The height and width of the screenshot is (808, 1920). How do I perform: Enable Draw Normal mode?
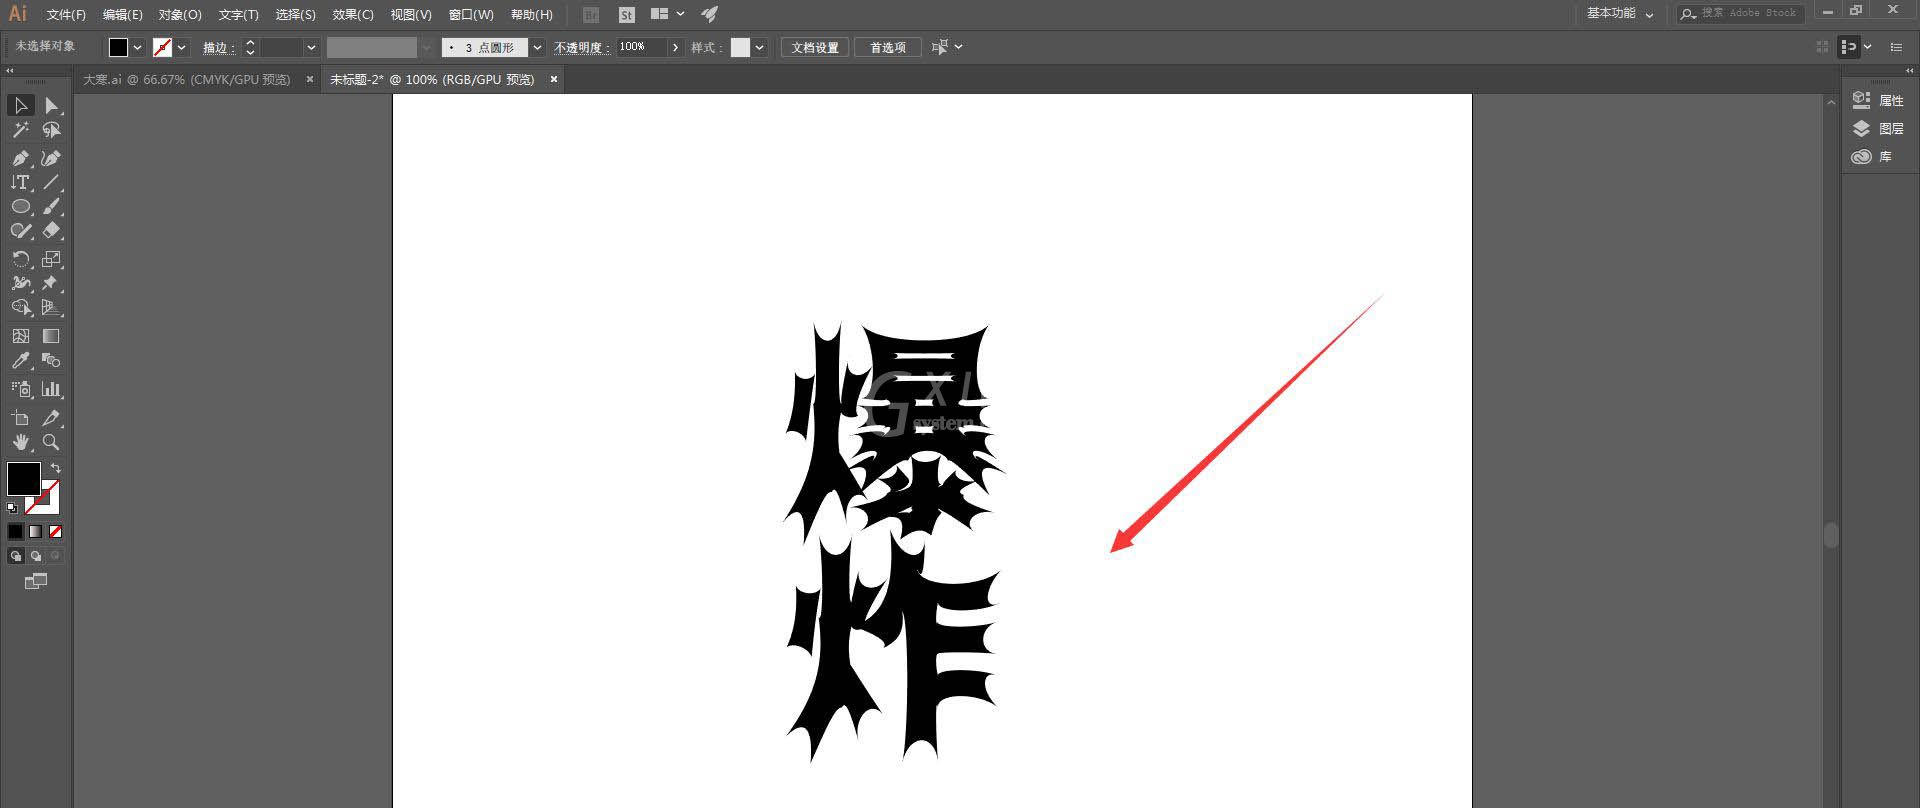[x=15, y=556]
